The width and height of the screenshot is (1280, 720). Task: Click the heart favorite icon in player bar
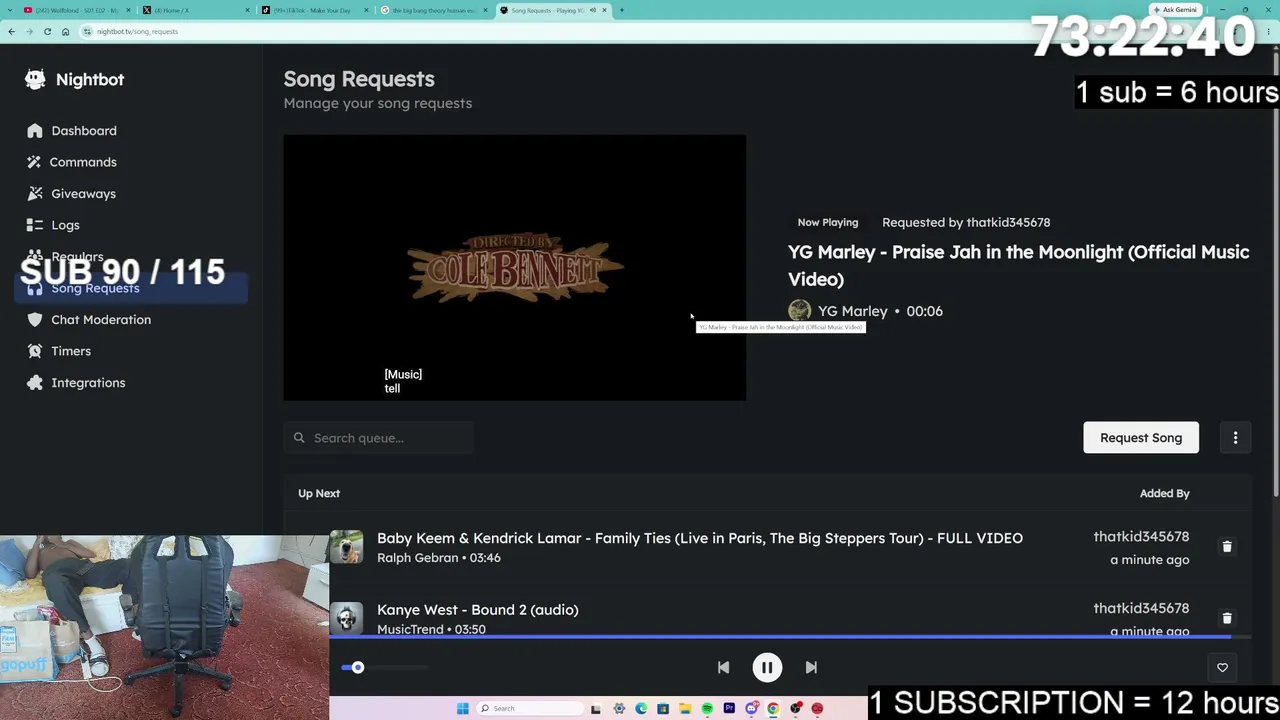1222,667
